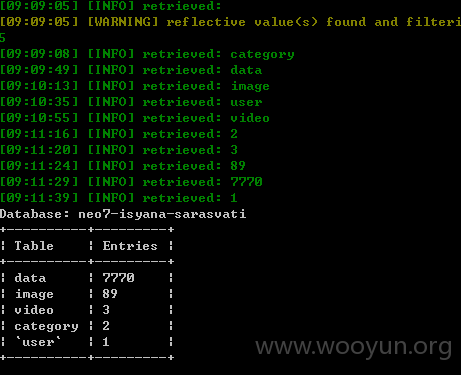461x375 pixels.
Task: Click 'video' in the Table column
Action: (x=34, y=310)
